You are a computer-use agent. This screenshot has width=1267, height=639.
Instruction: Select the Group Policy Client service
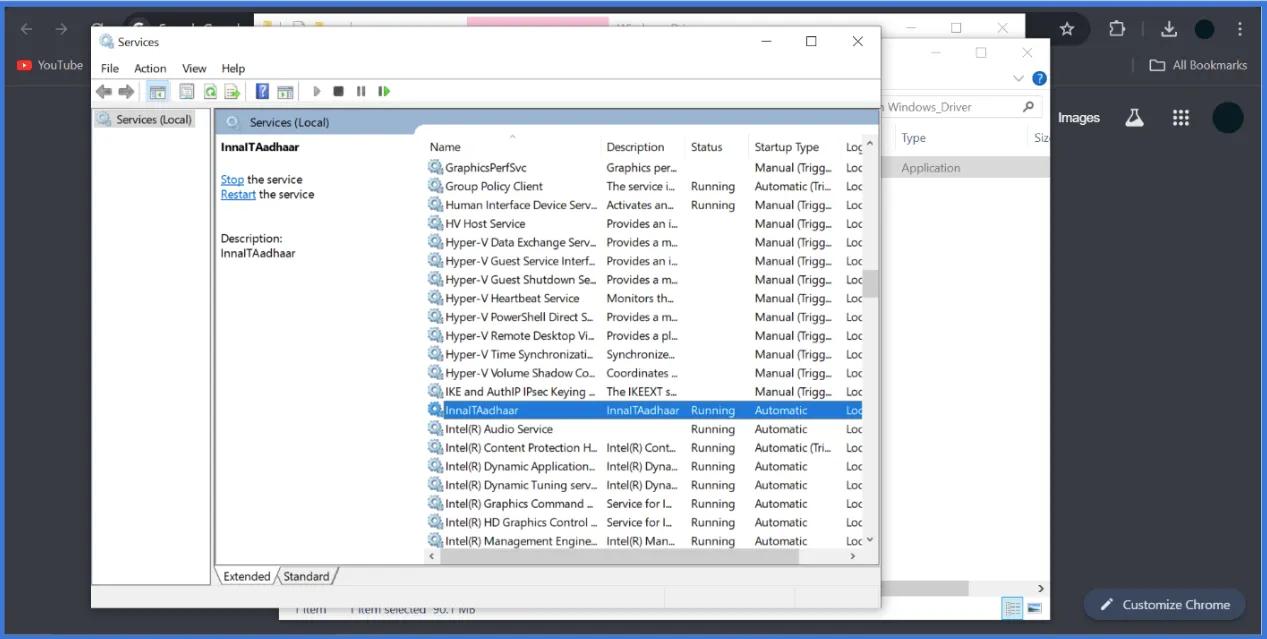[x=644, y=187]
